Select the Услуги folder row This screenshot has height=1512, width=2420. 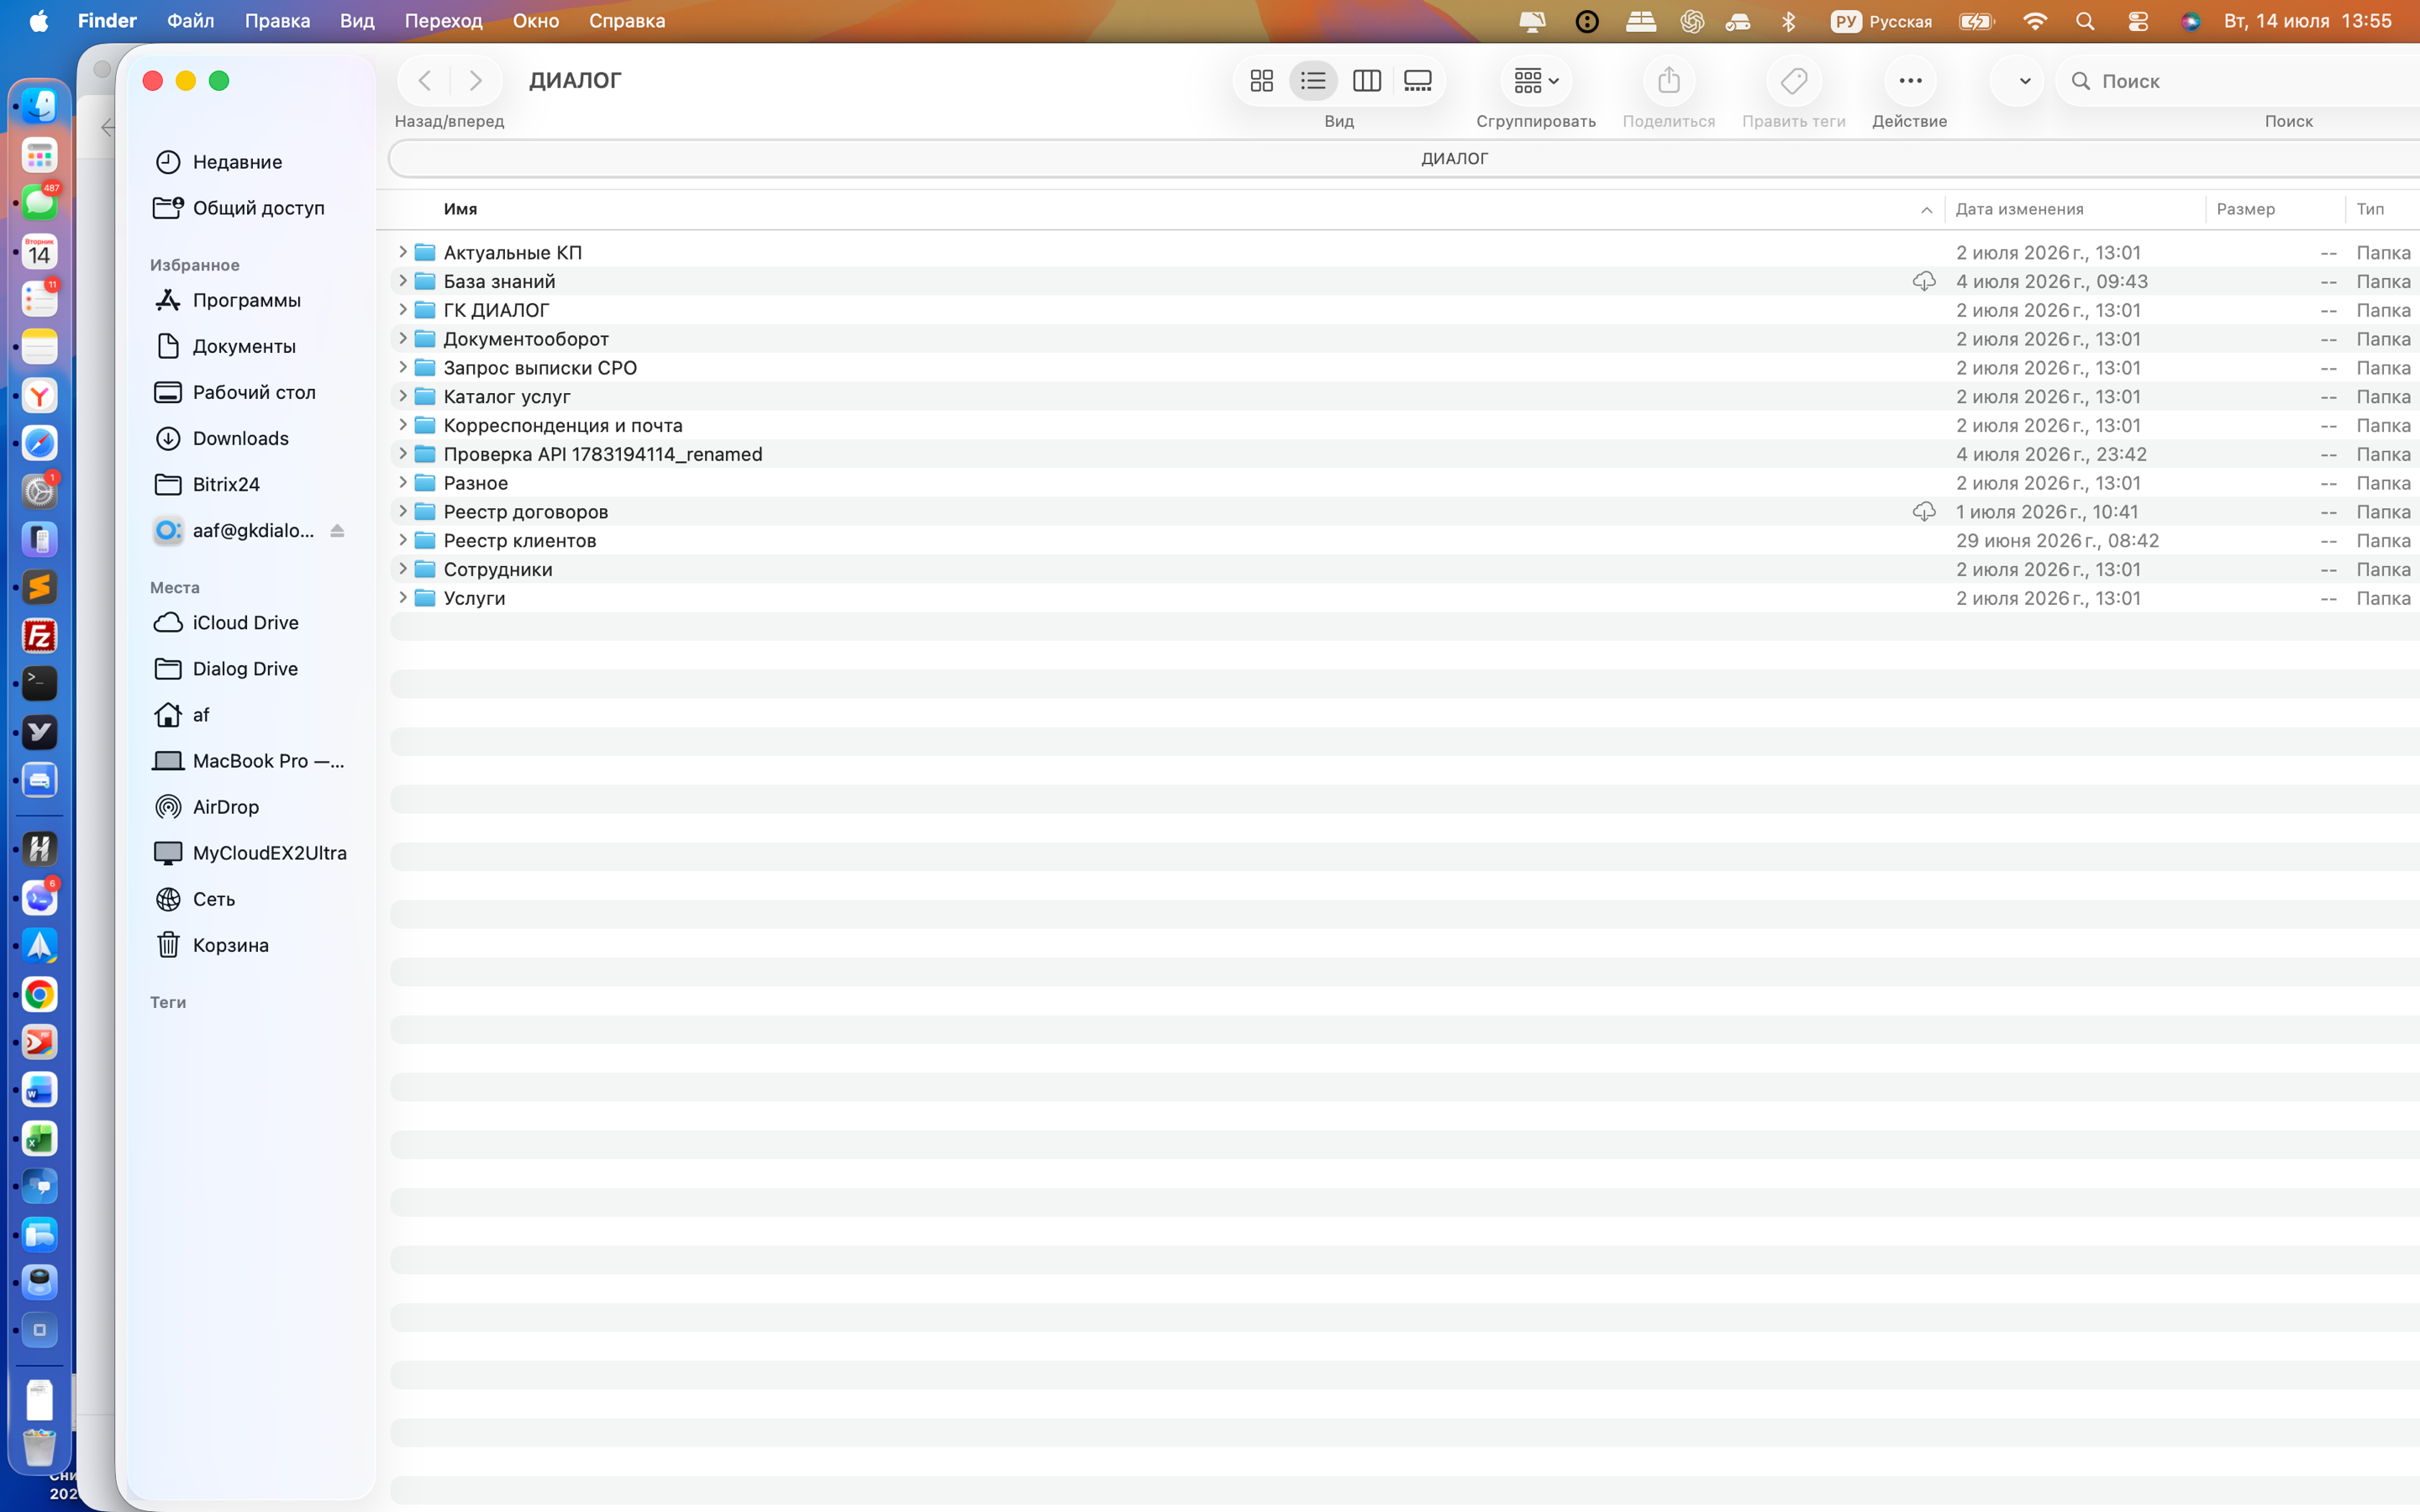(x=1405, y=598)
